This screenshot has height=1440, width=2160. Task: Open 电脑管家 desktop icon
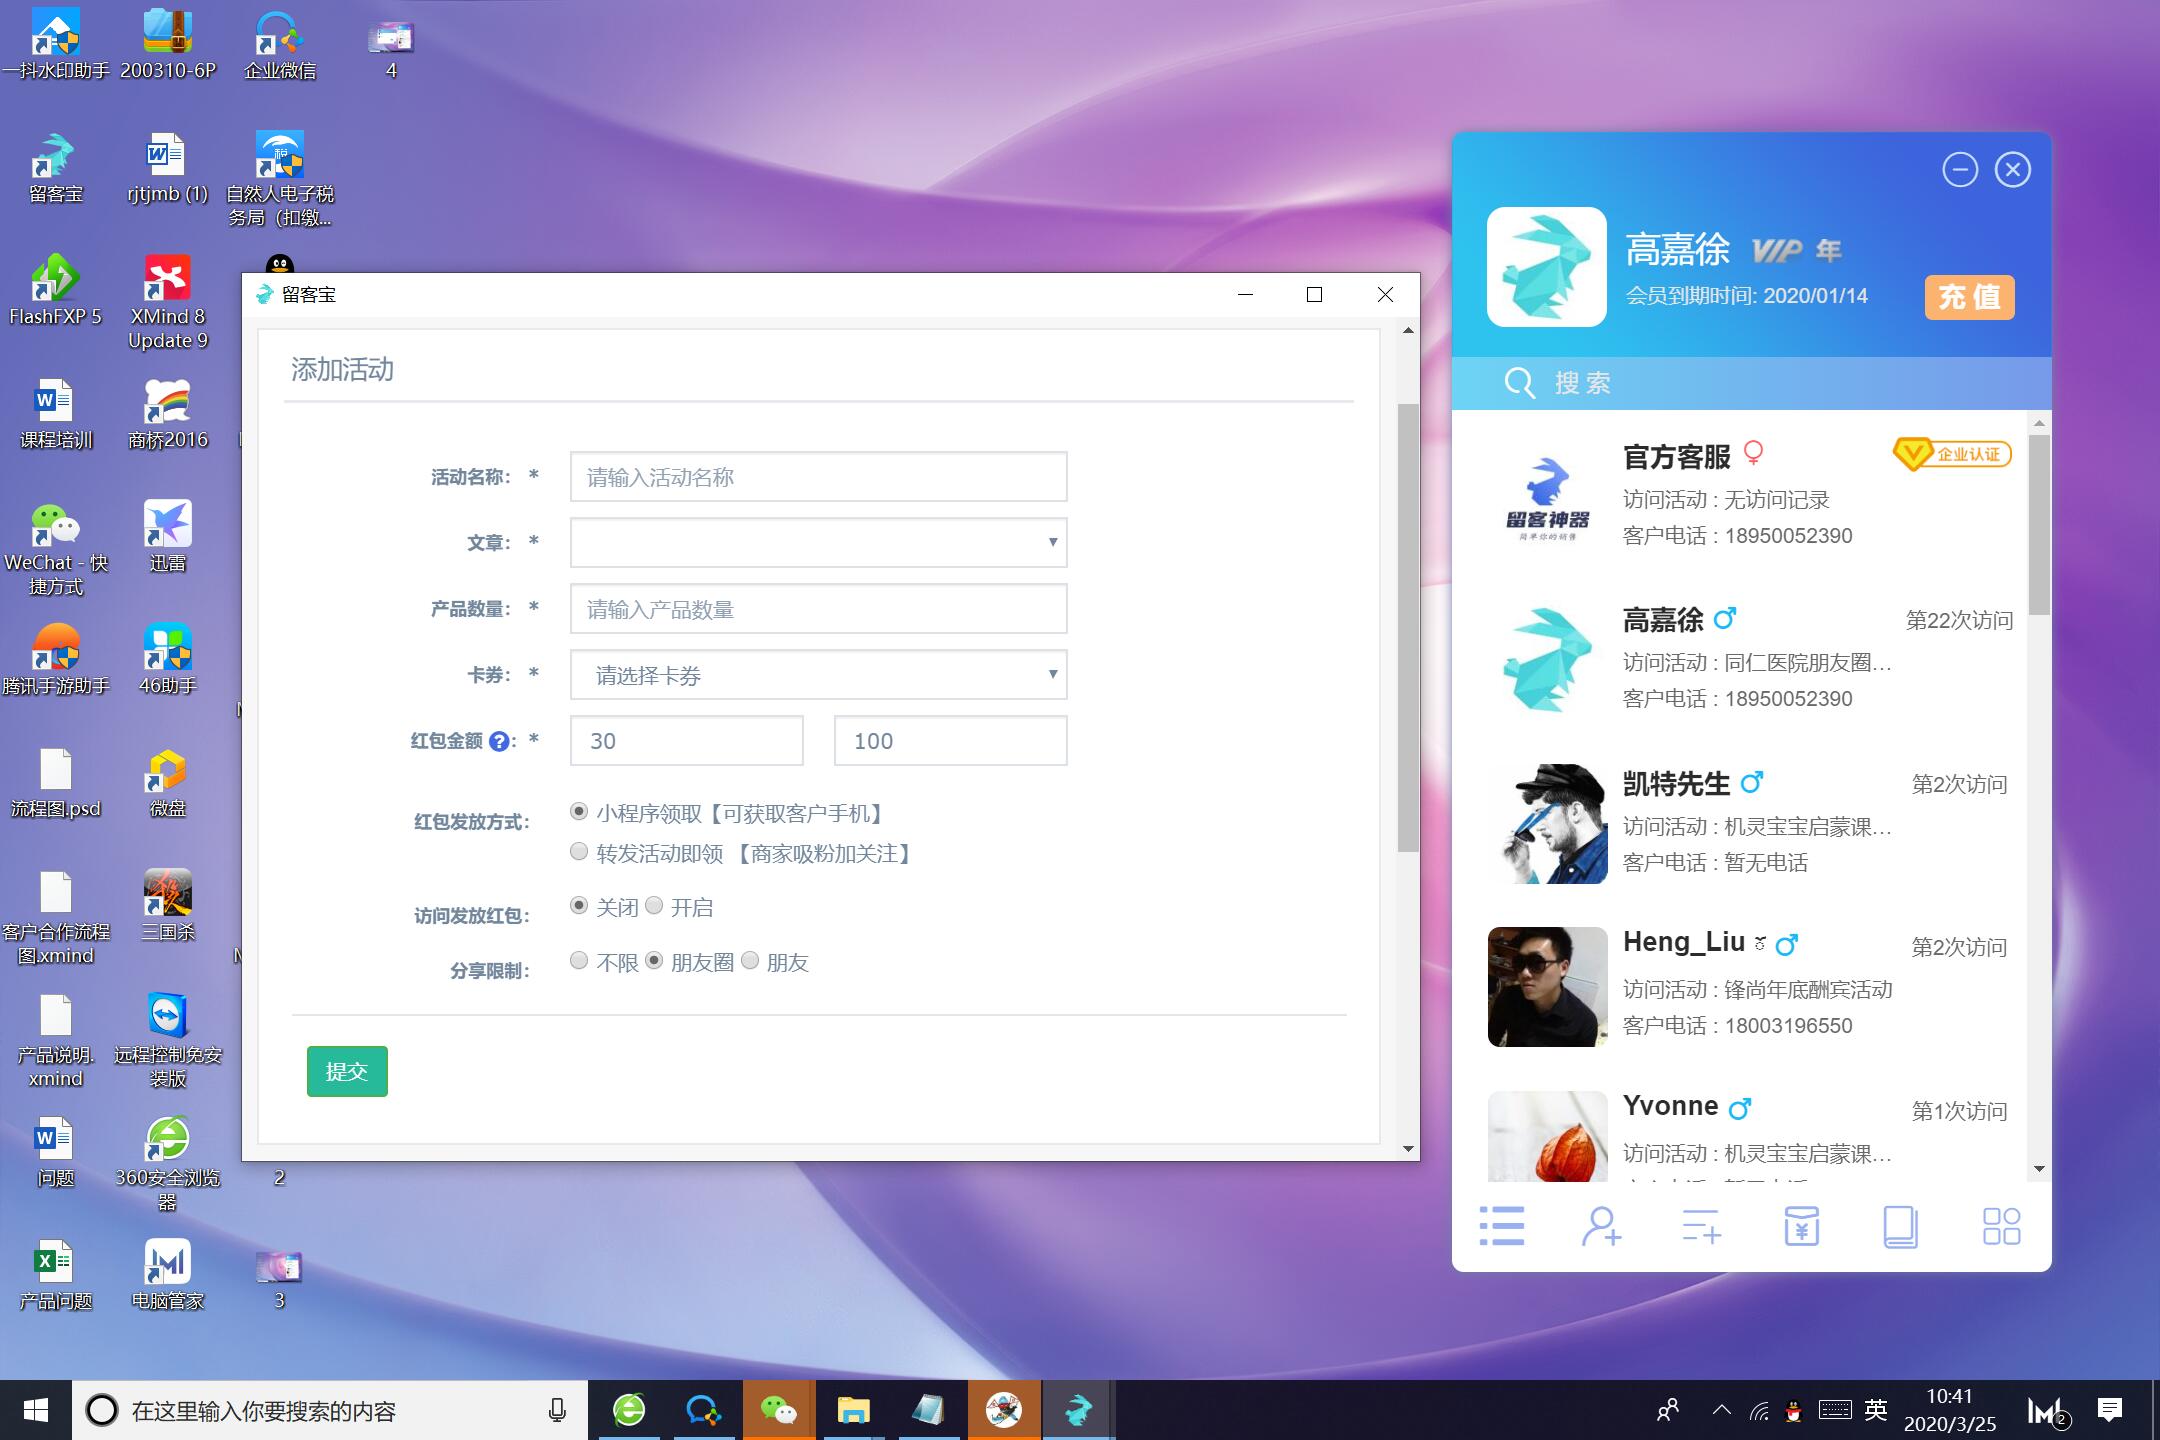pos(168,1275)
